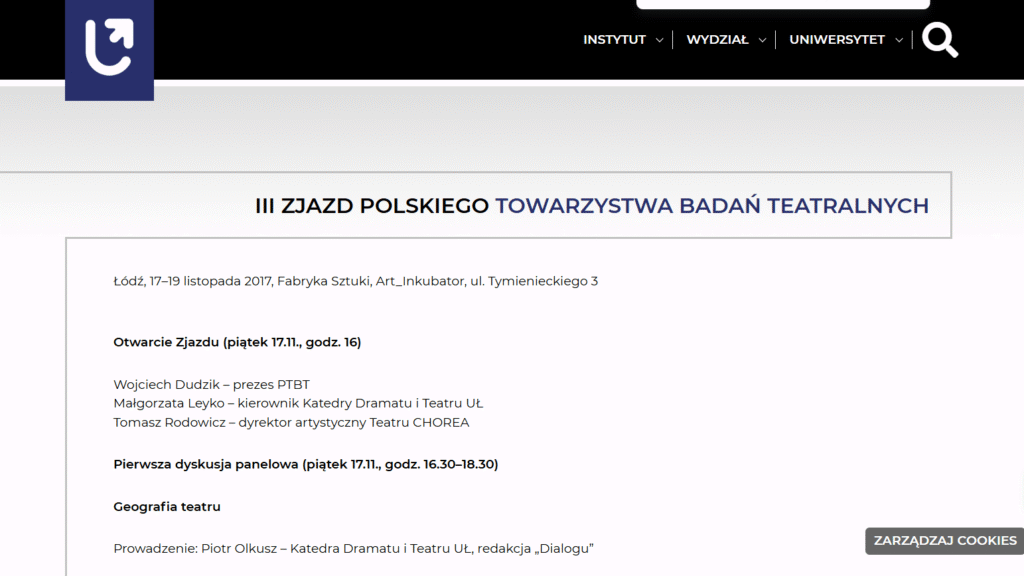This screenshot has height=576, width=1024.
Task: Click the 'Prowadzenie: Piotr Olkusz' line
Action: pyautogui.click(x=353, y=548)
